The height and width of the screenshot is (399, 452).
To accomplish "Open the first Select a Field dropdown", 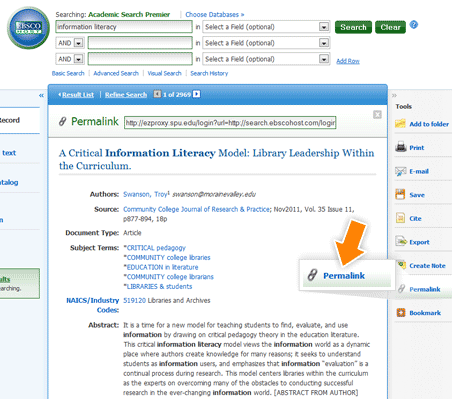I will (x=324, y=27).
